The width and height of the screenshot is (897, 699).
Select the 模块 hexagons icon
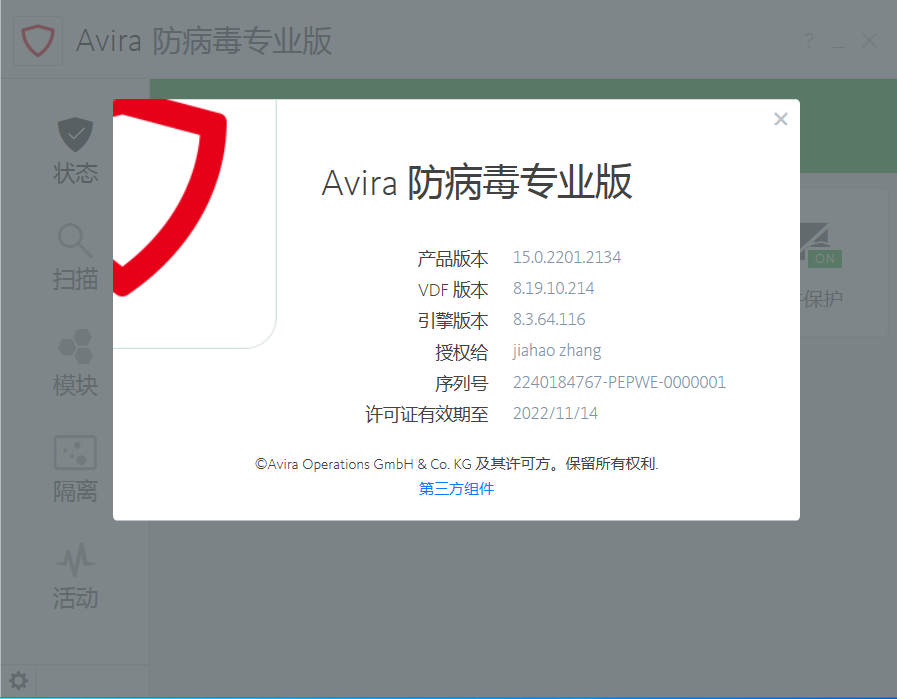point(76,346)
